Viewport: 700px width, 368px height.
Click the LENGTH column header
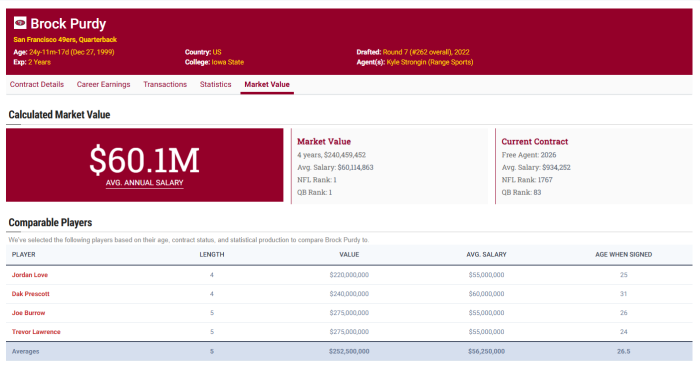(x=212, y=255)
